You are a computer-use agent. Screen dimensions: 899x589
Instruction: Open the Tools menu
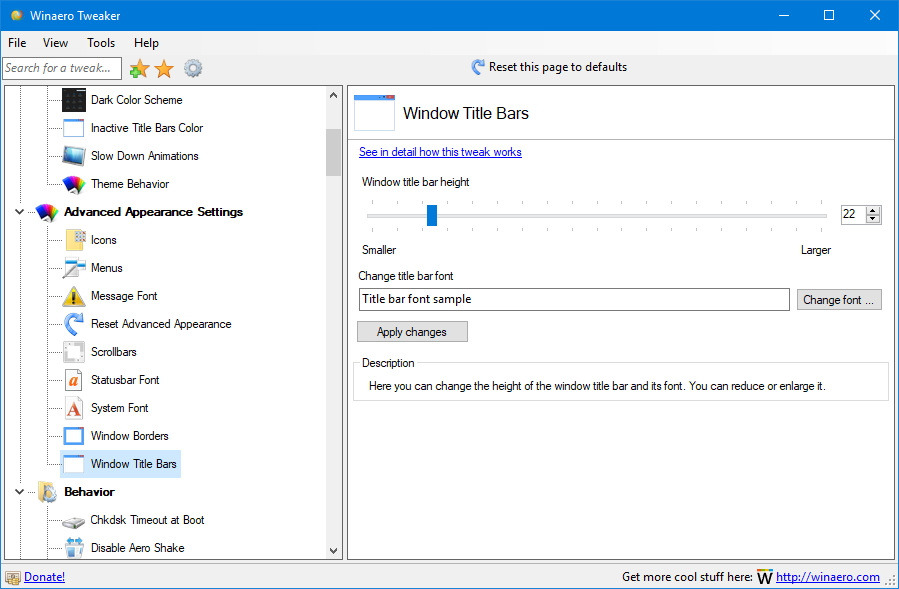pyautogui.click(x=101, y=43)
